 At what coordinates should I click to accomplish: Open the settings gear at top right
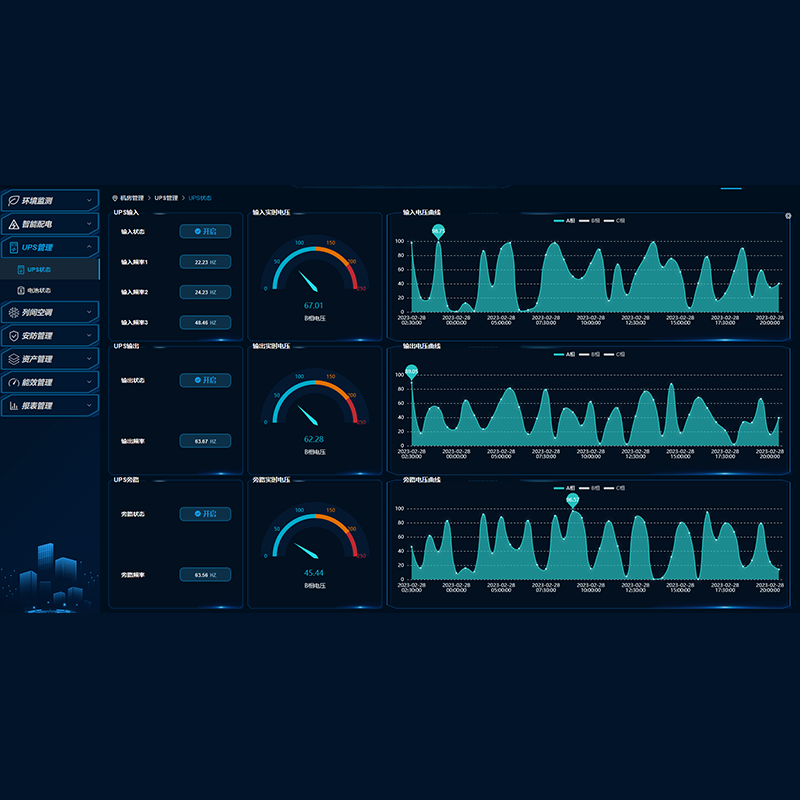tap(788, 216)
